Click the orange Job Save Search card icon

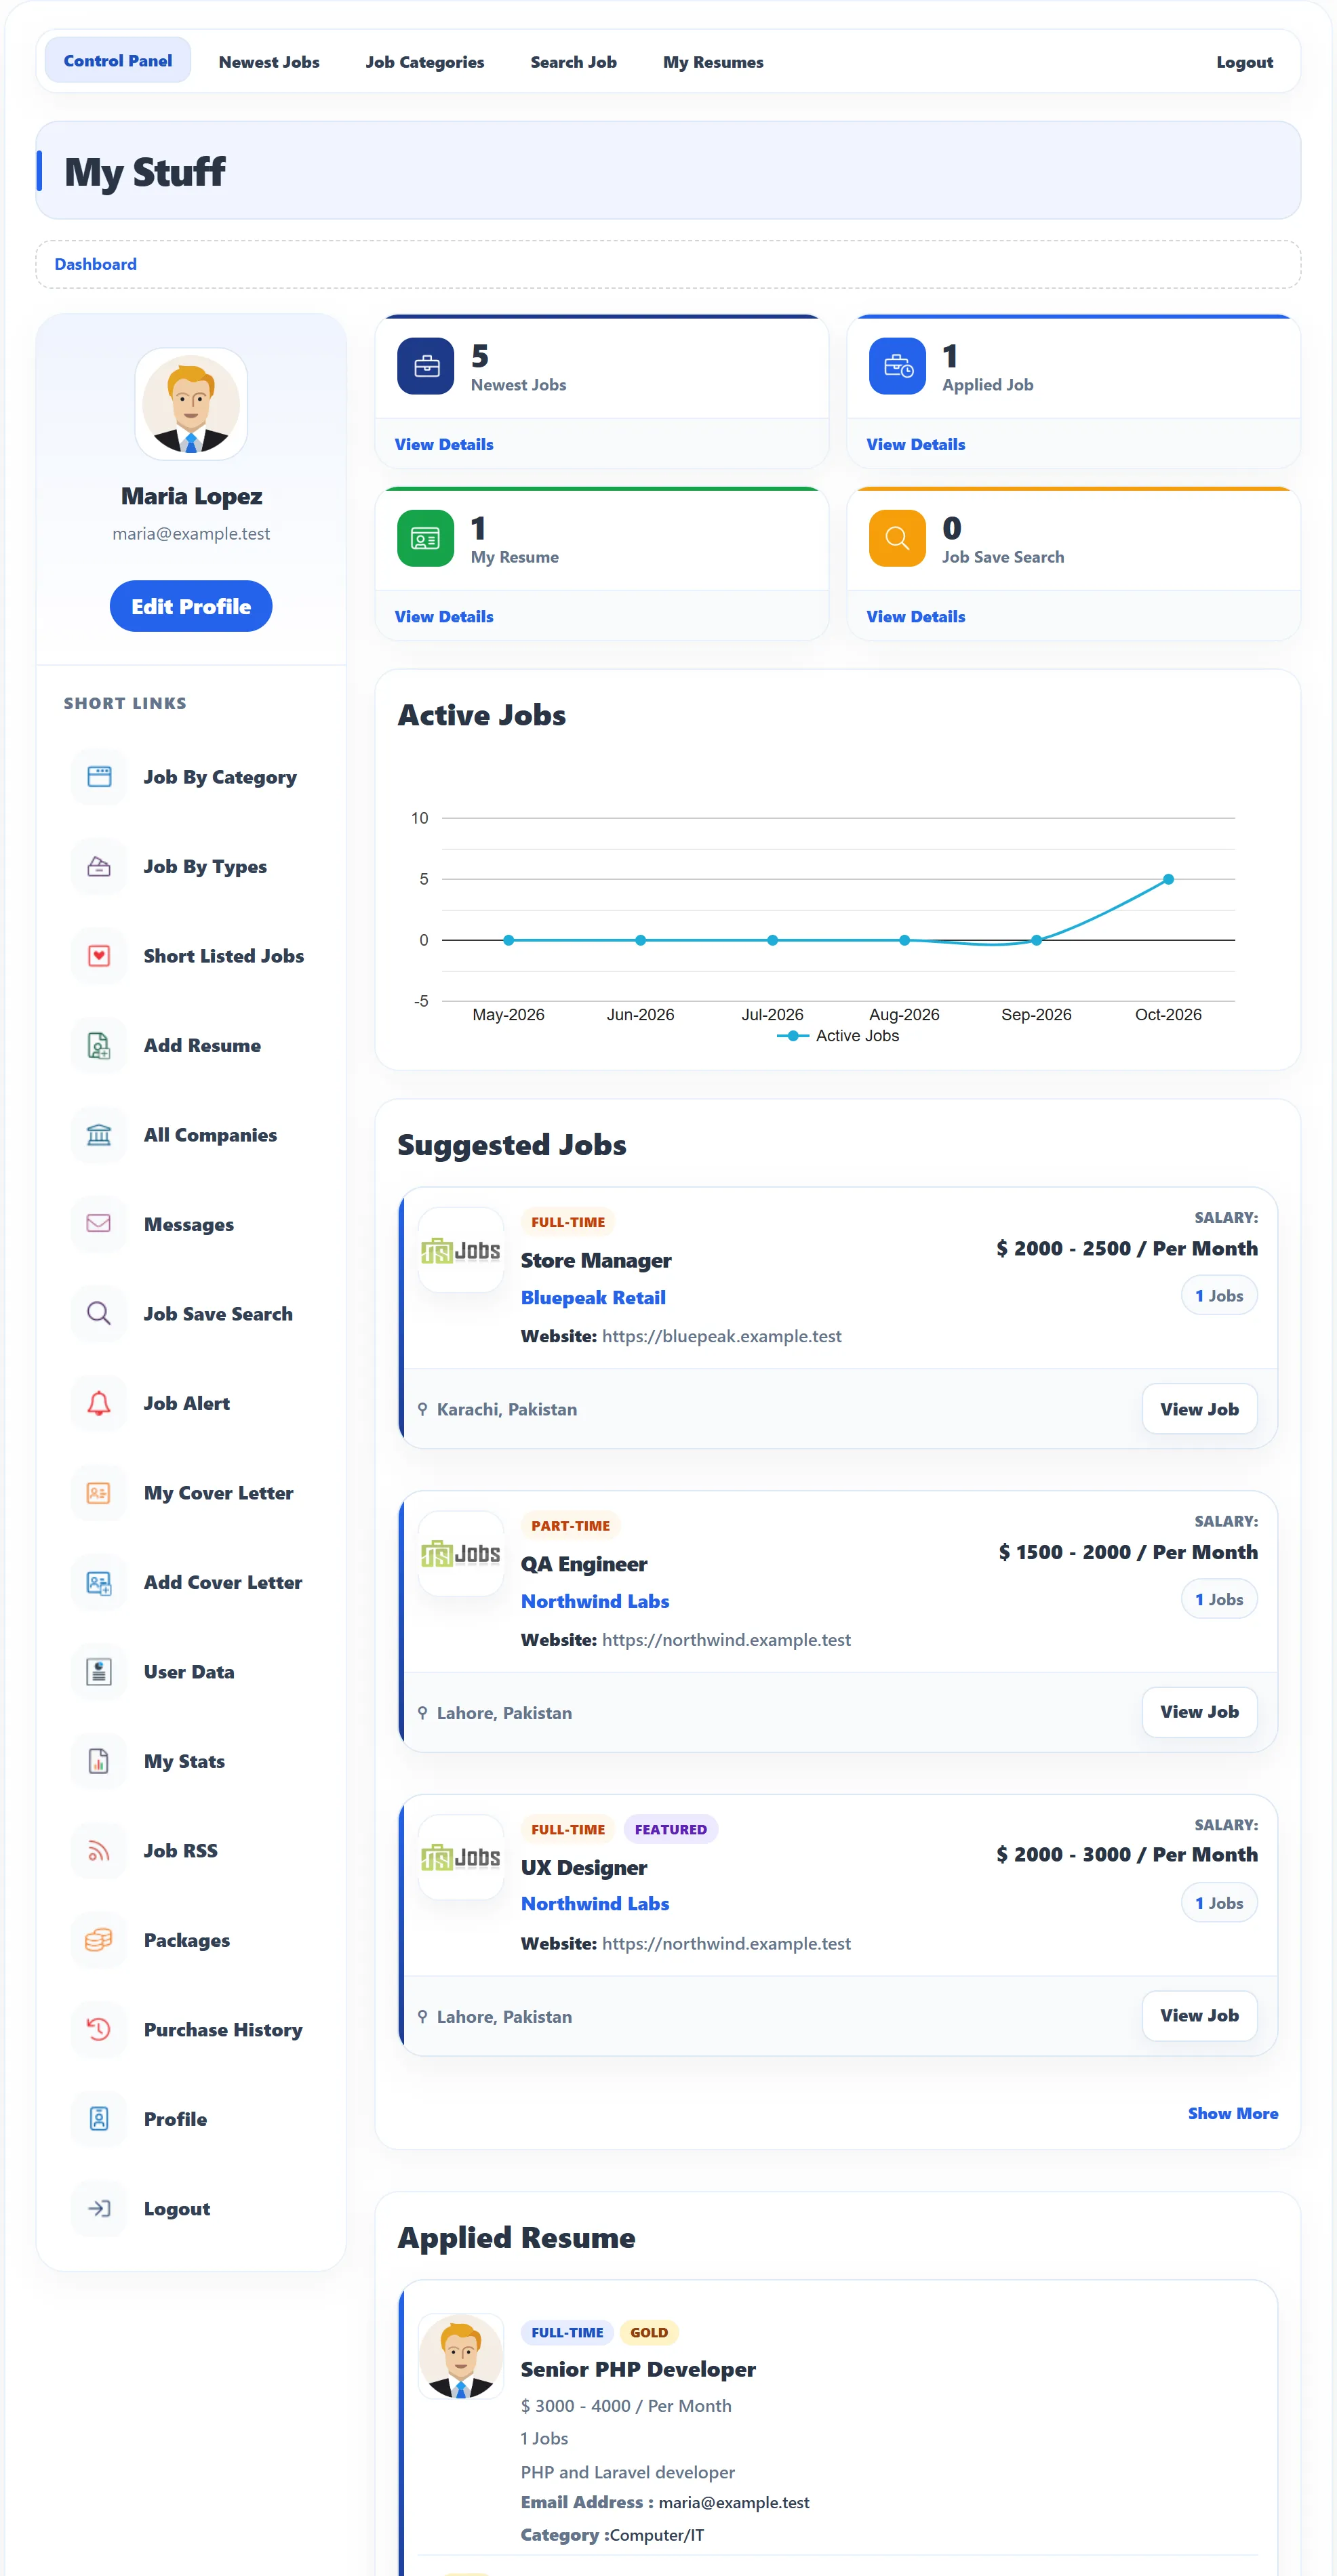(897, 538)
